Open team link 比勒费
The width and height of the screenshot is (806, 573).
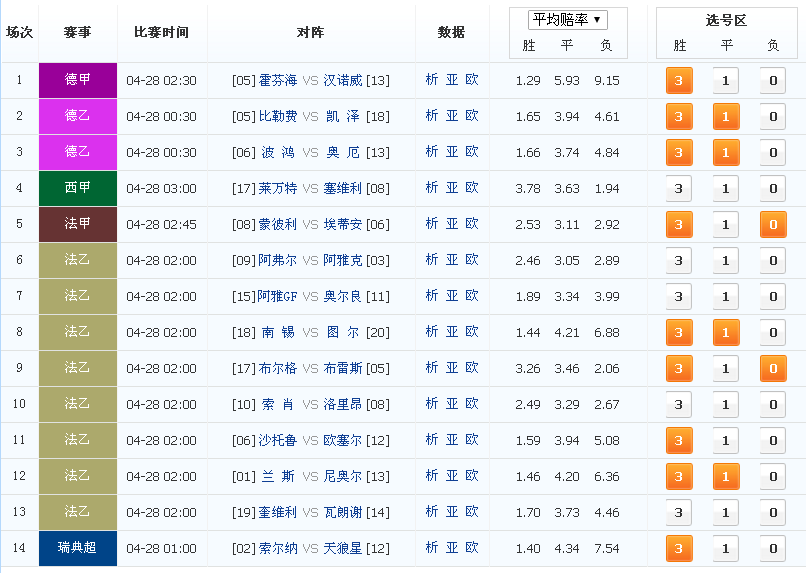(278, 116)
